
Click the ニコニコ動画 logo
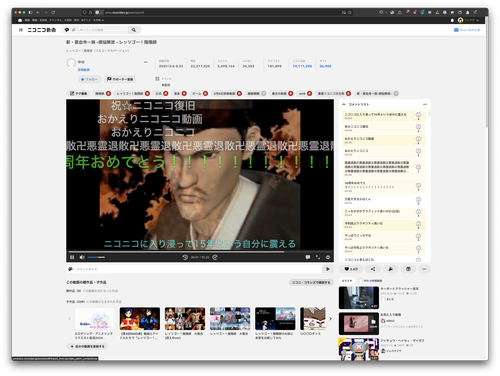pyautogui.click(x=42, y=30)
